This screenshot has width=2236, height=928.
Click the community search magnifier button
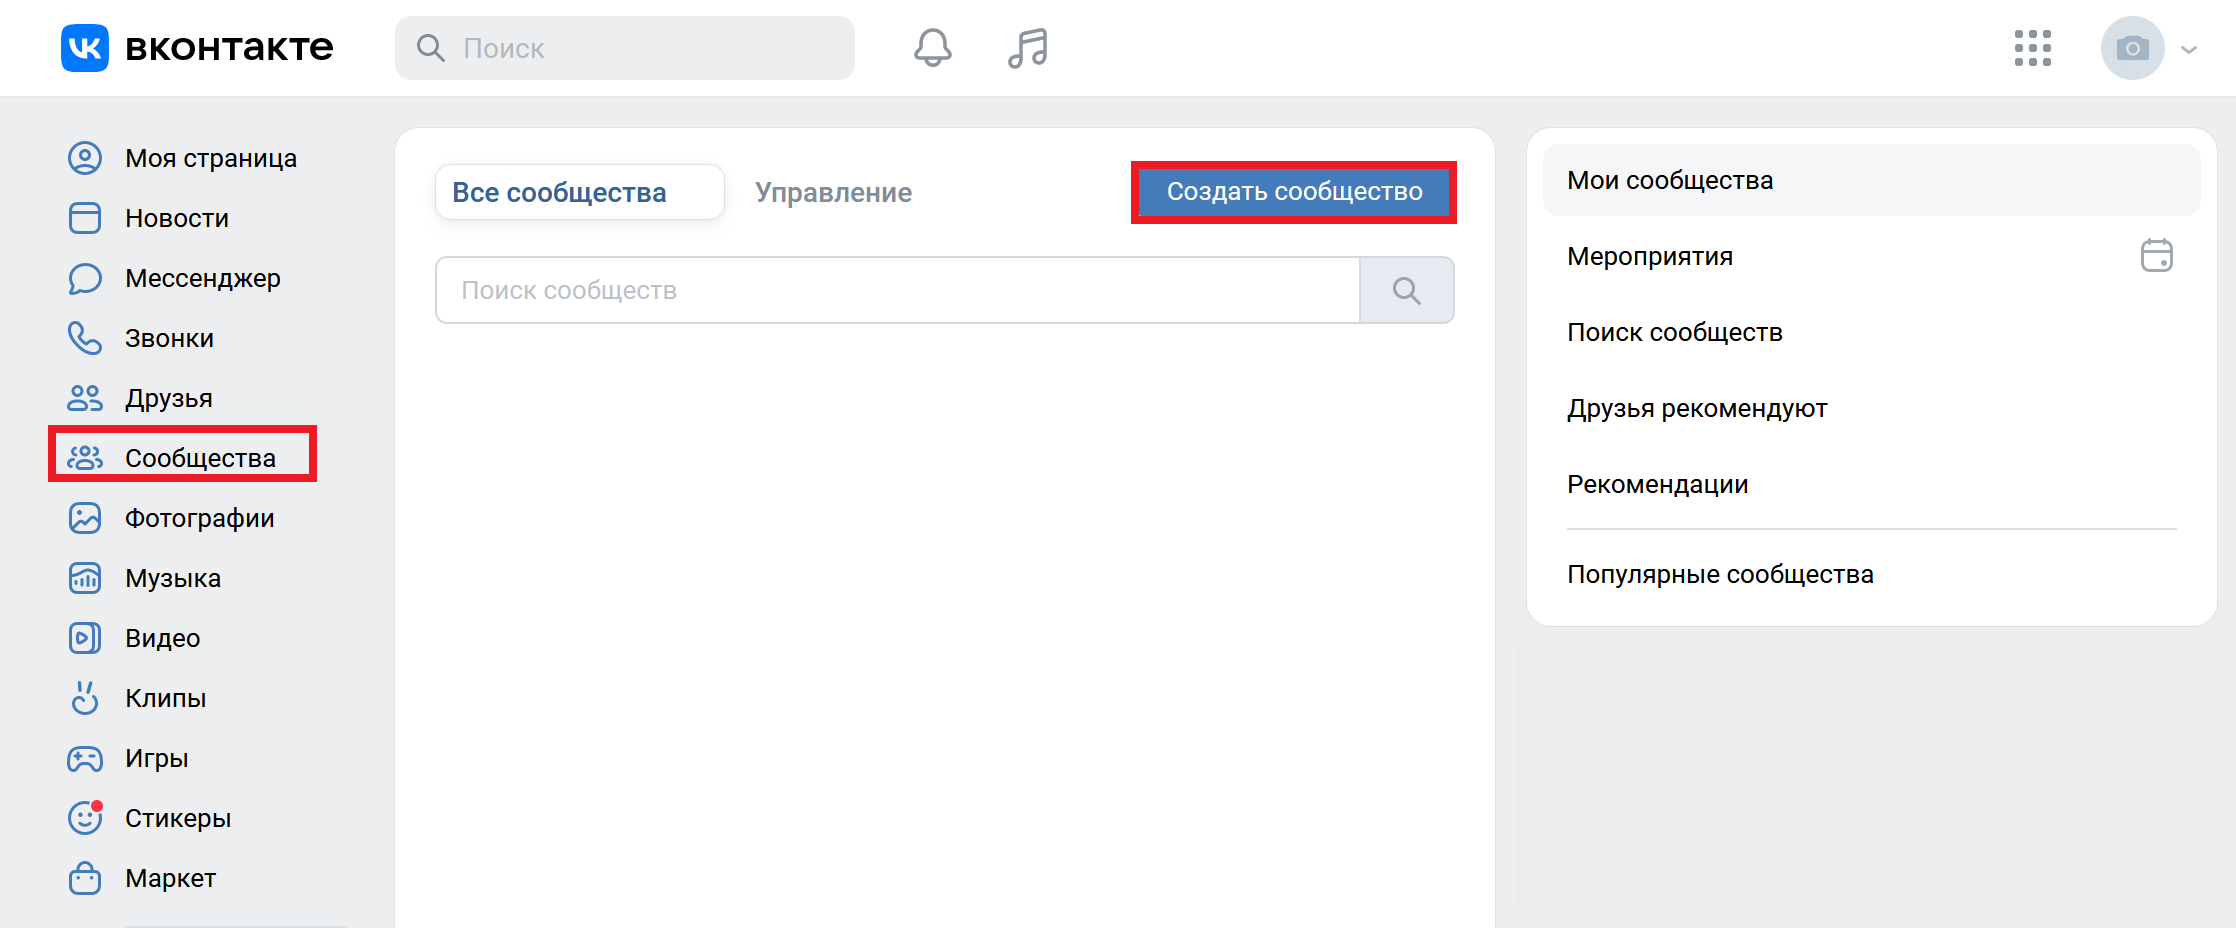pyautogui.click(x=1406, y=291)
